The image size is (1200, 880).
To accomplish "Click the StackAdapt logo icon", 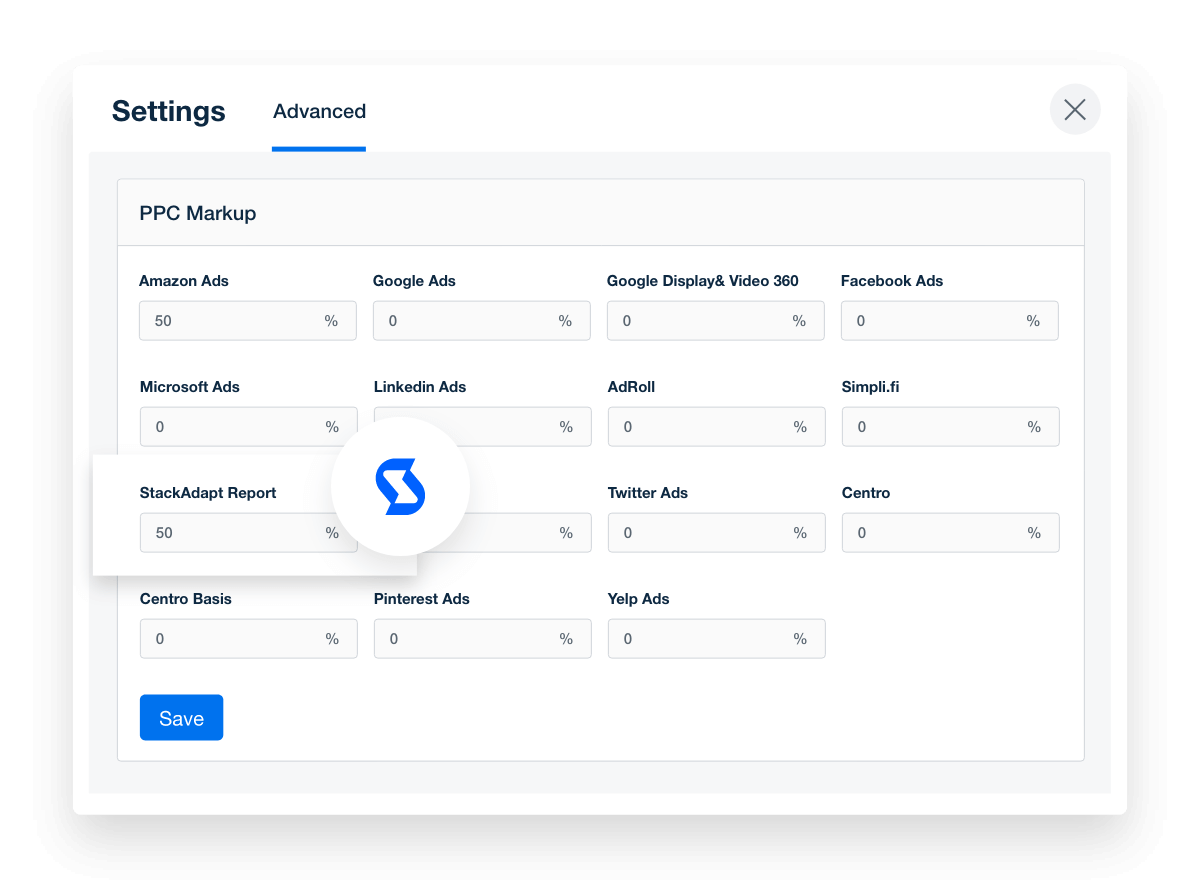I will coord(400,487).
